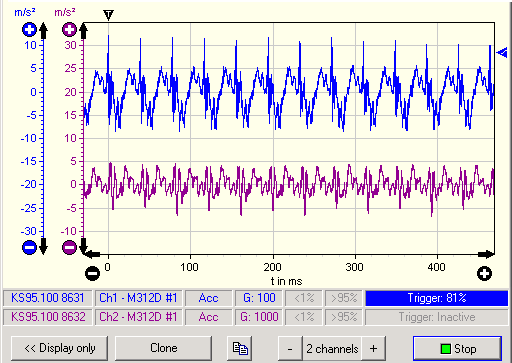Click the trigger time marker T
This screenshot has width=512, height=363.
(x=108, y=15)
